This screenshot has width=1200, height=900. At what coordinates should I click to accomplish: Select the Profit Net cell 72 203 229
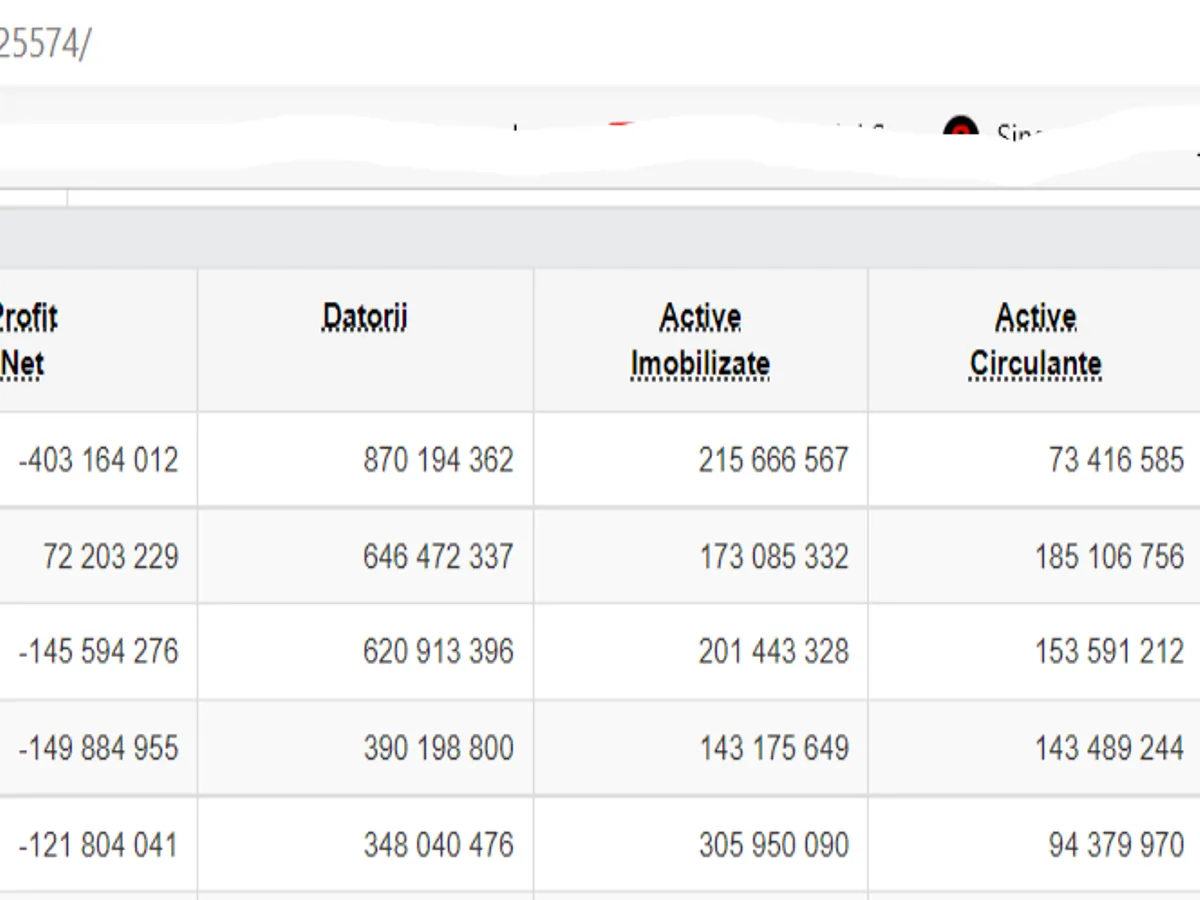pos(110,556)
